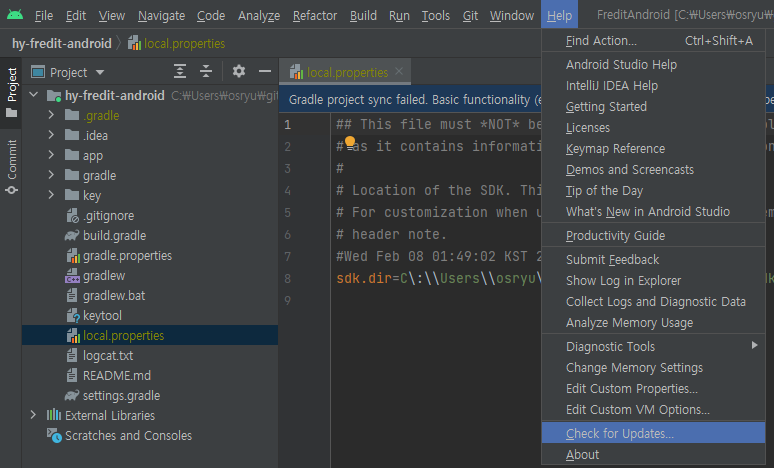
Task: Open the Tools menu
Action: pos(435,16)
